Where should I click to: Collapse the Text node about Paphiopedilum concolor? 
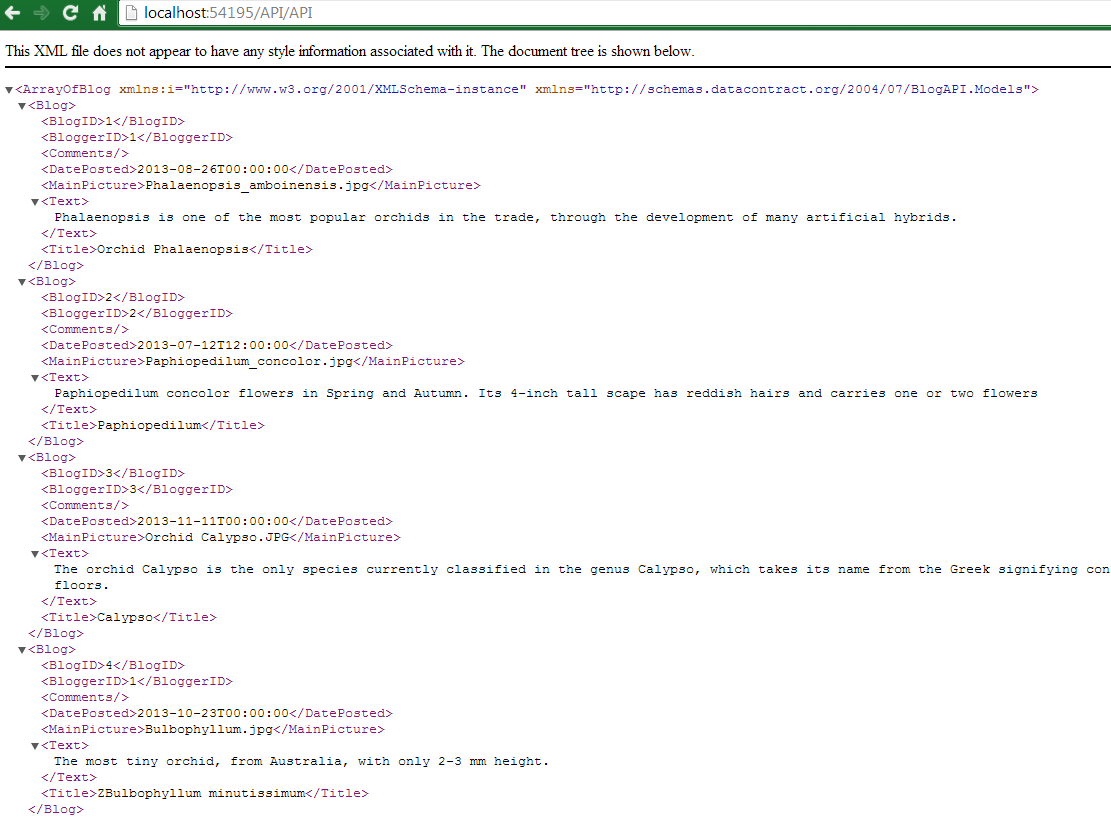pyautogui.click(x=35, y=378)
